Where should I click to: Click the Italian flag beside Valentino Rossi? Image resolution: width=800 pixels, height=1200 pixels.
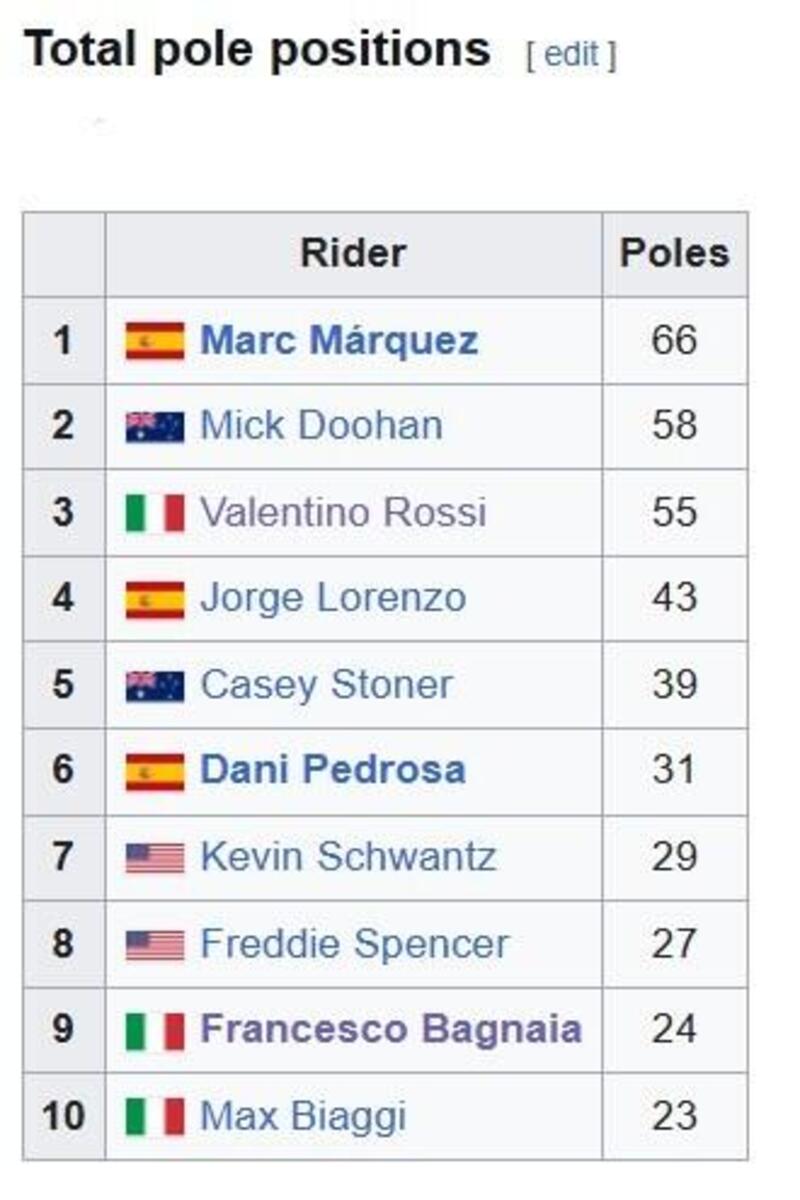pos(155,514)
